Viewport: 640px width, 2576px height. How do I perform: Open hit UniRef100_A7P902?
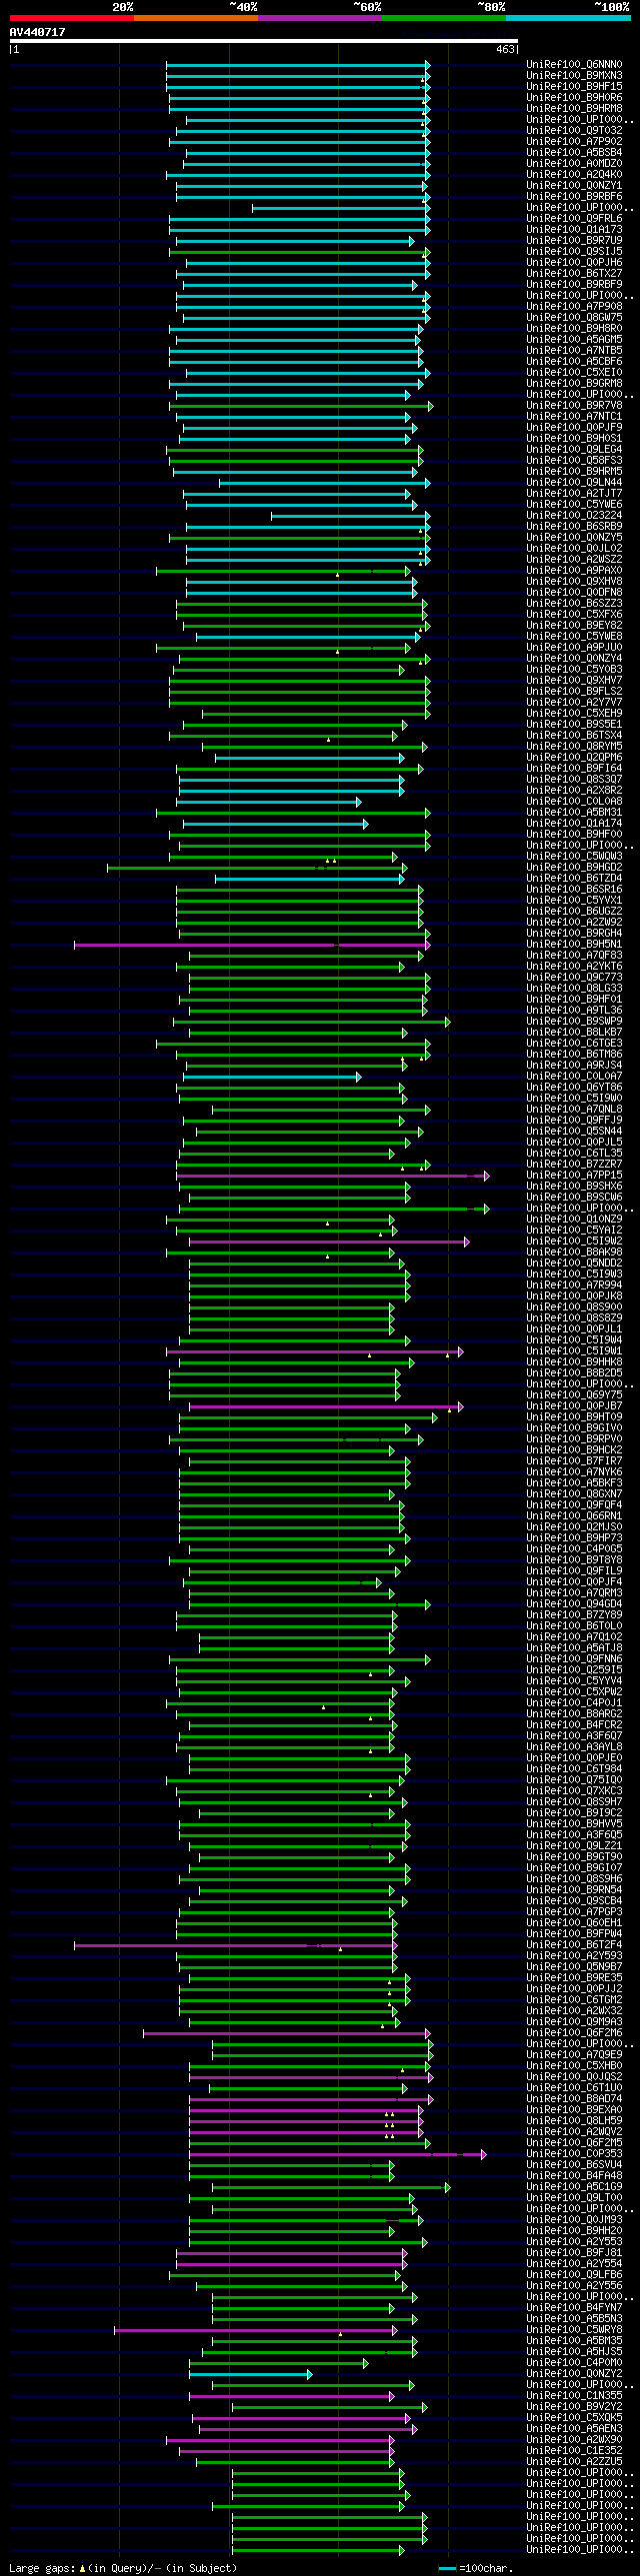(x=574, y=142)
